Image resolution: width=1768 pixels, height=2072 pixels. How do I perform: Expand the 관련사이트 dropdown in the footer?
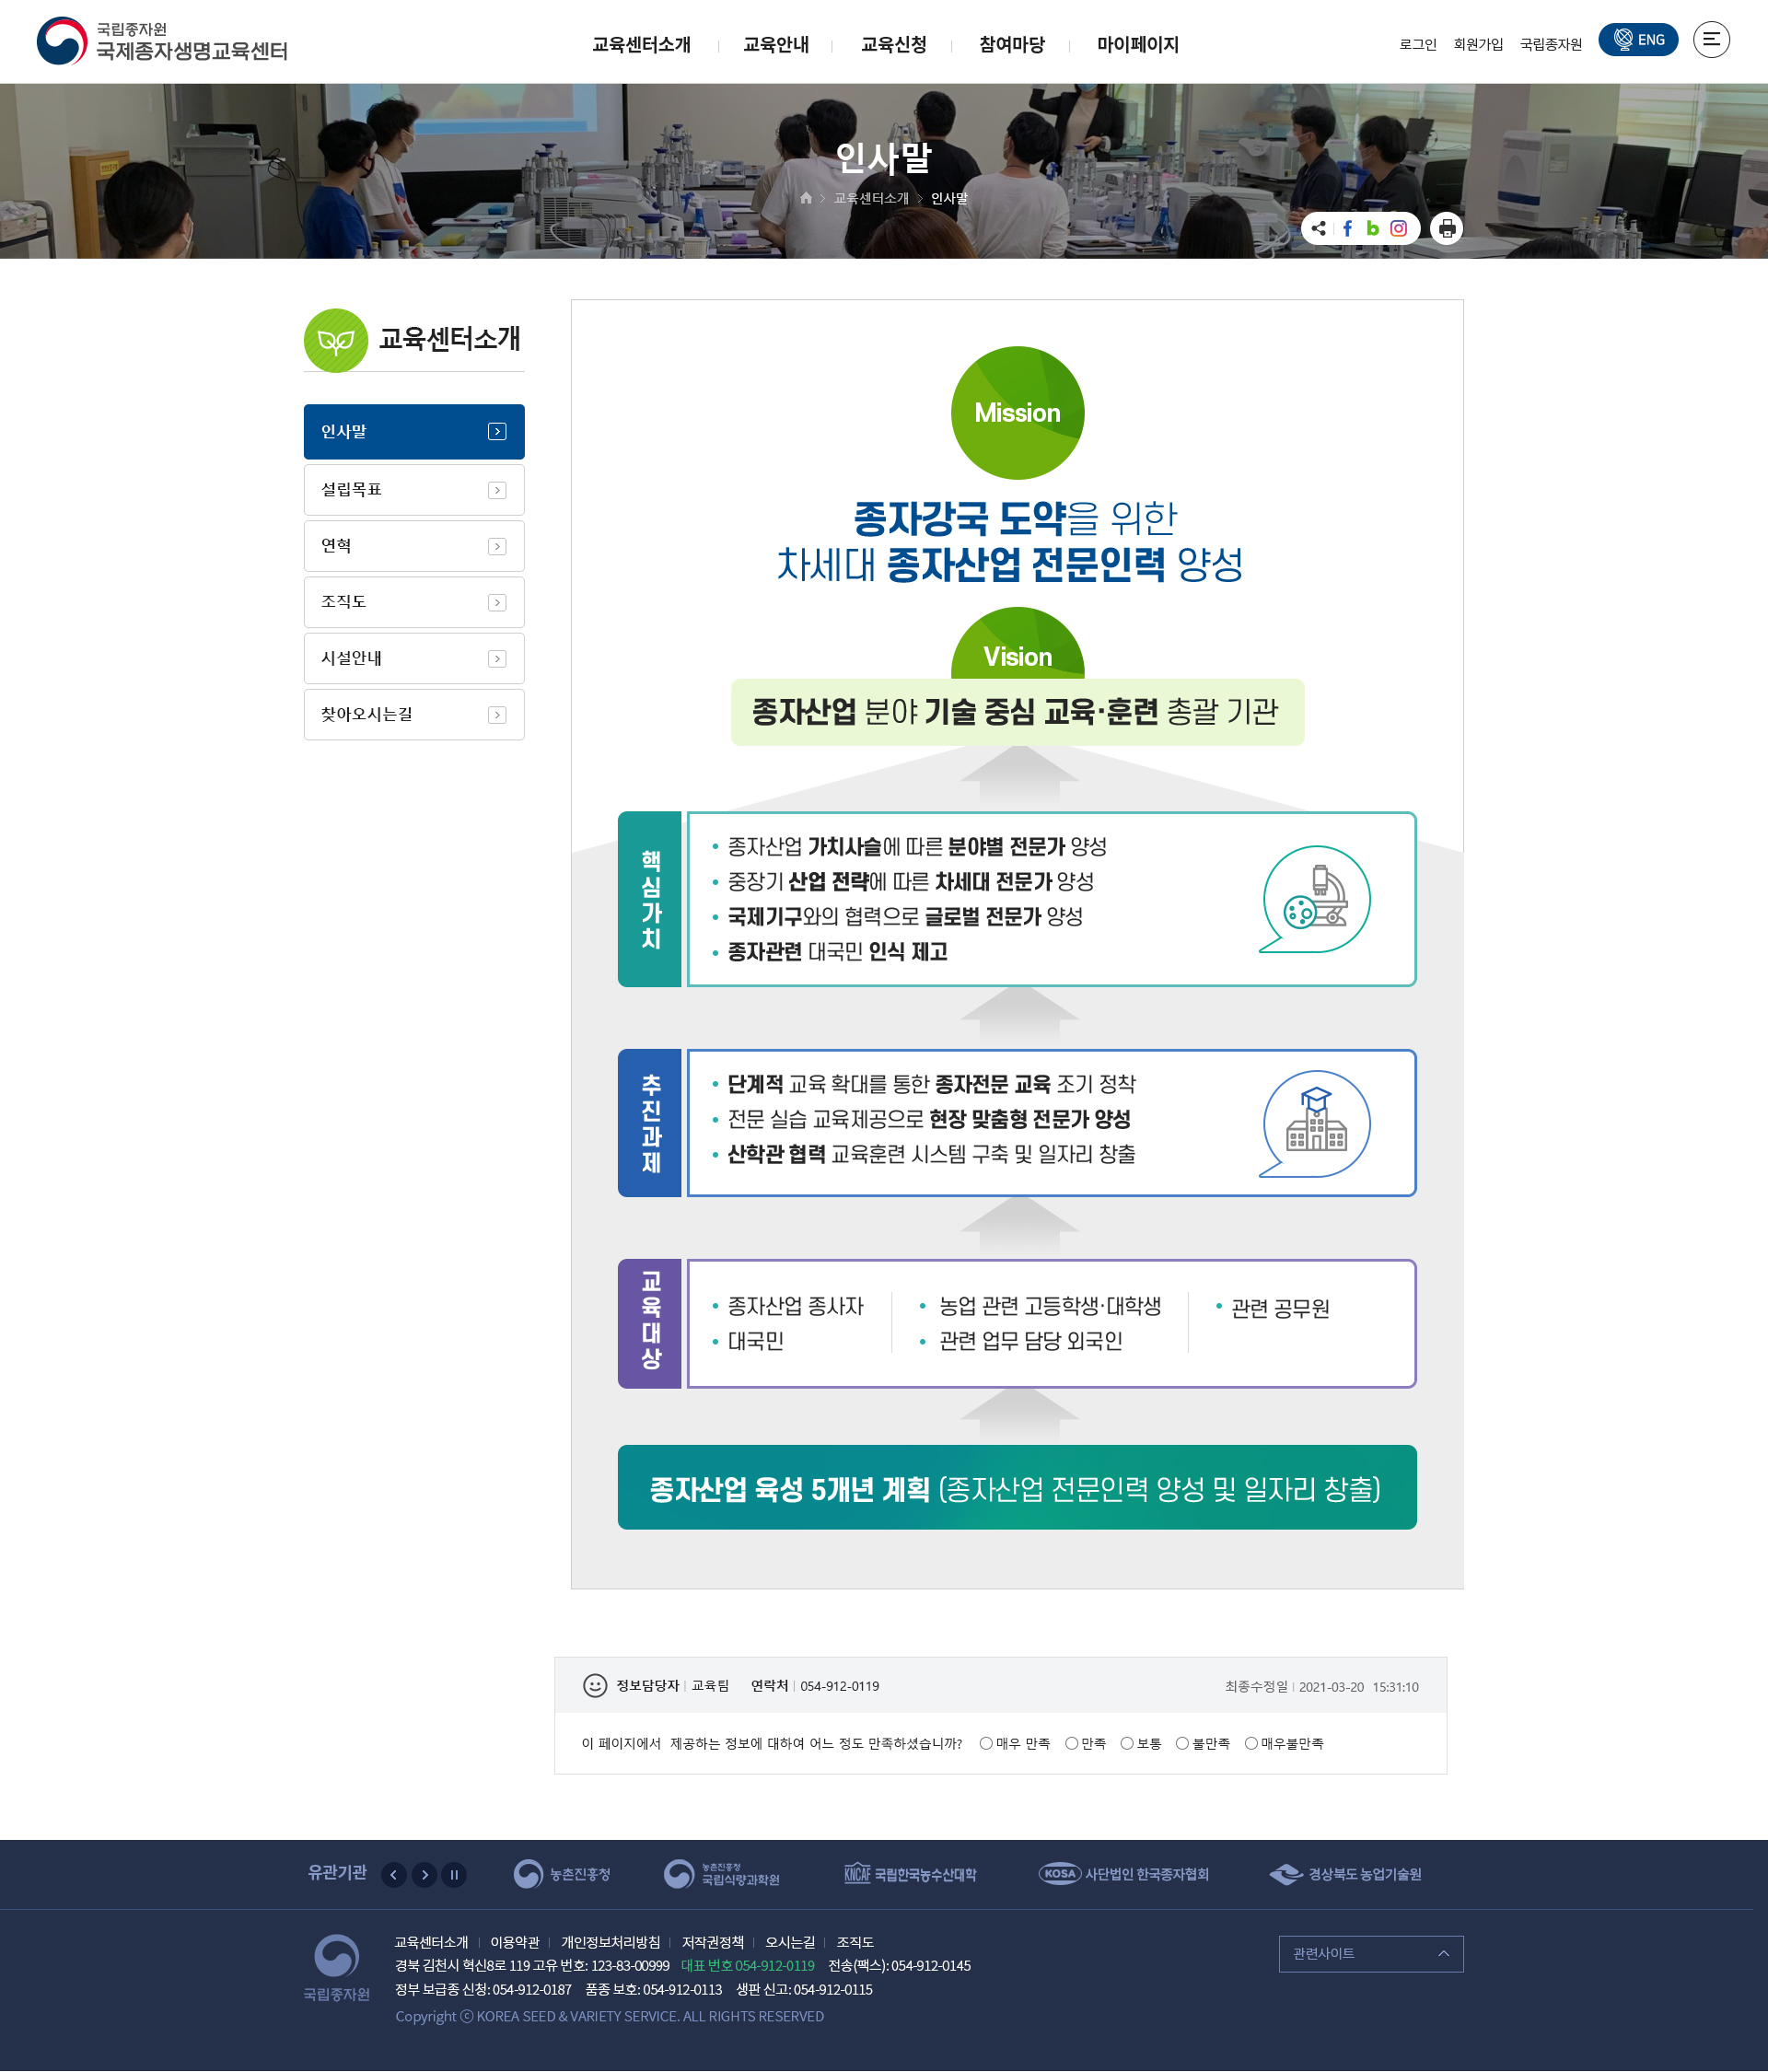(1443, 1954)
